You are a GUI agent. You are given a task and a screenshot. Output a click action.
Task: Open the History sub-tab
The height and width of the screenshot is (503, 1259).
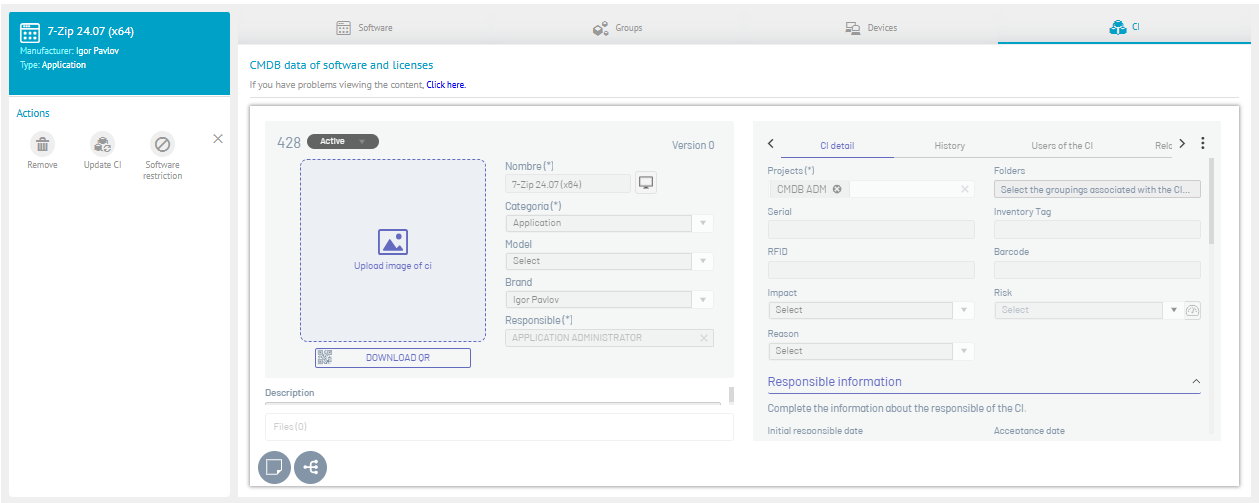(949, 146)
